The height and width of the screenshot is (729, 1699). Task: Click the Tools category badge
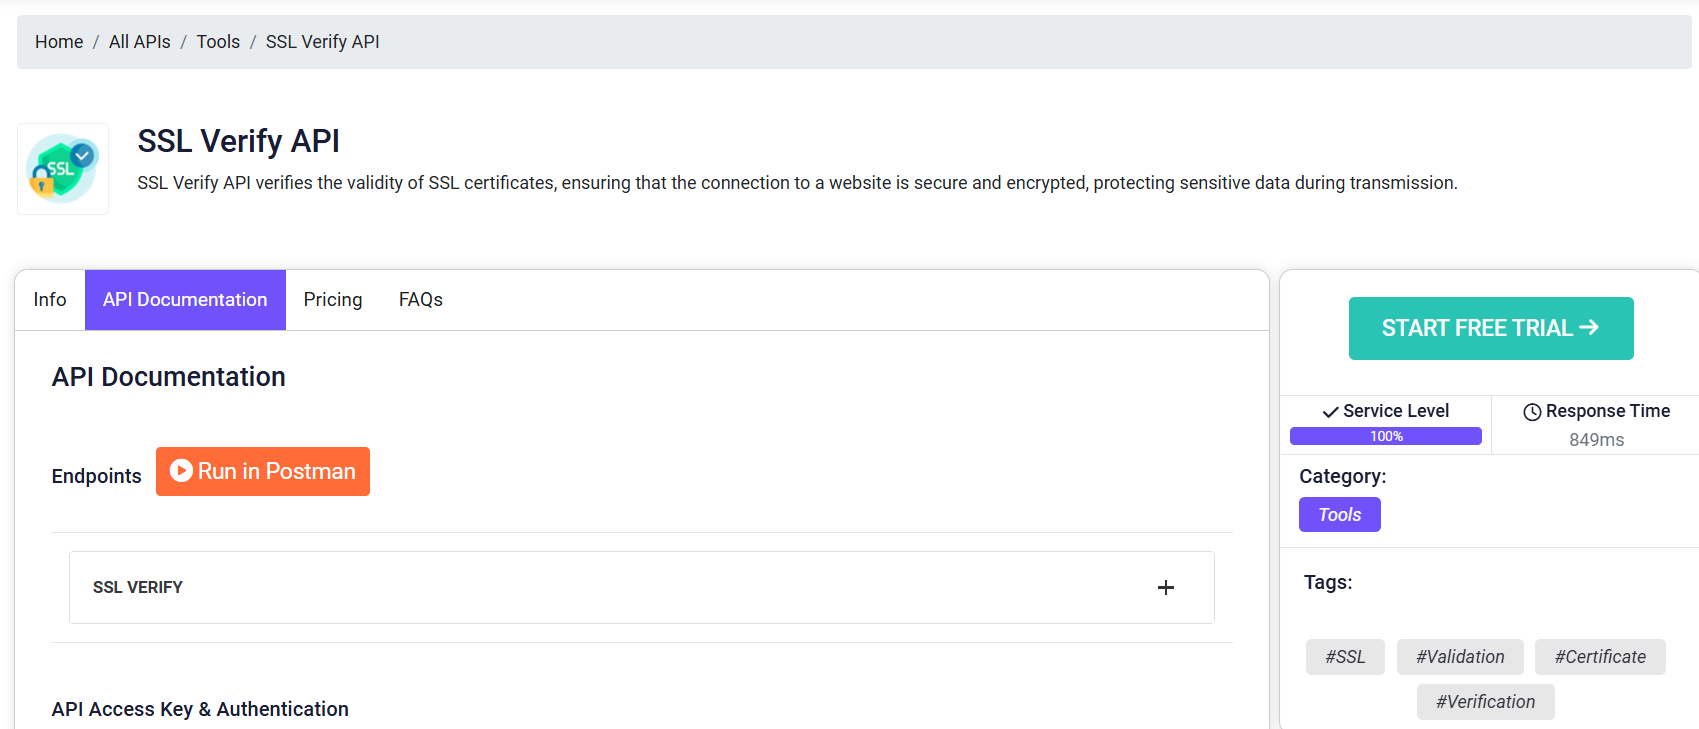[1340, 515]
